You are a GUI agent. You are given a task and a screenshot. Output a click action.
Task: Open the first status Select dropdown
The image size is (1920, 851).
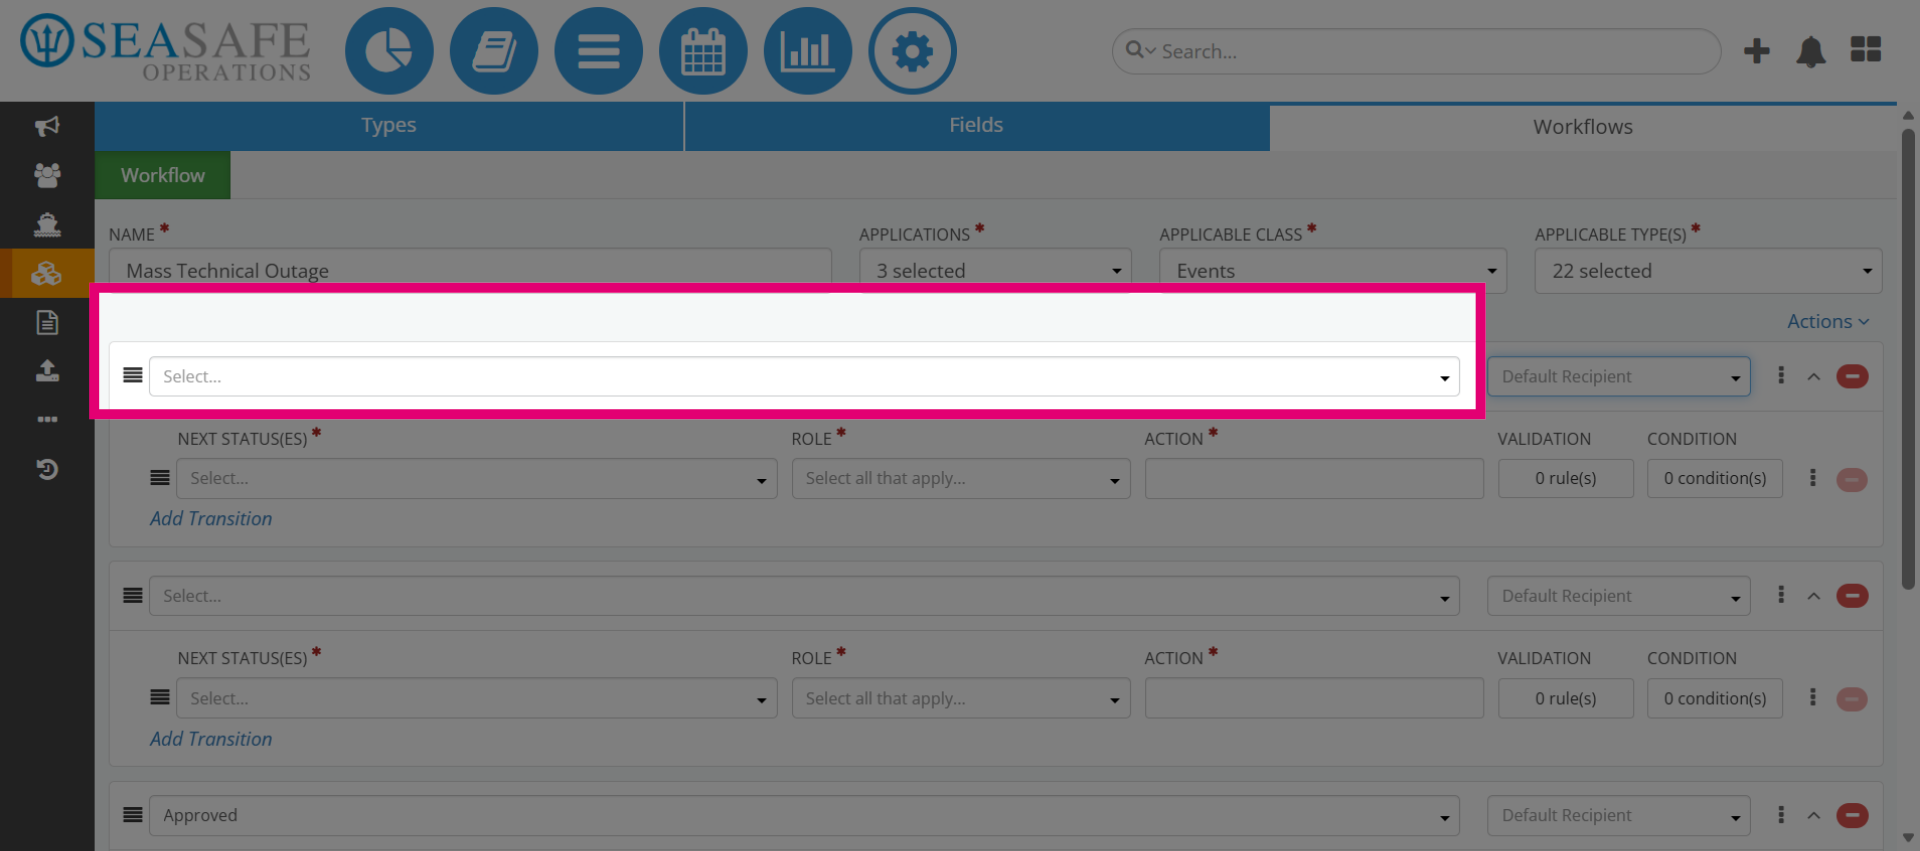(804, 377)
